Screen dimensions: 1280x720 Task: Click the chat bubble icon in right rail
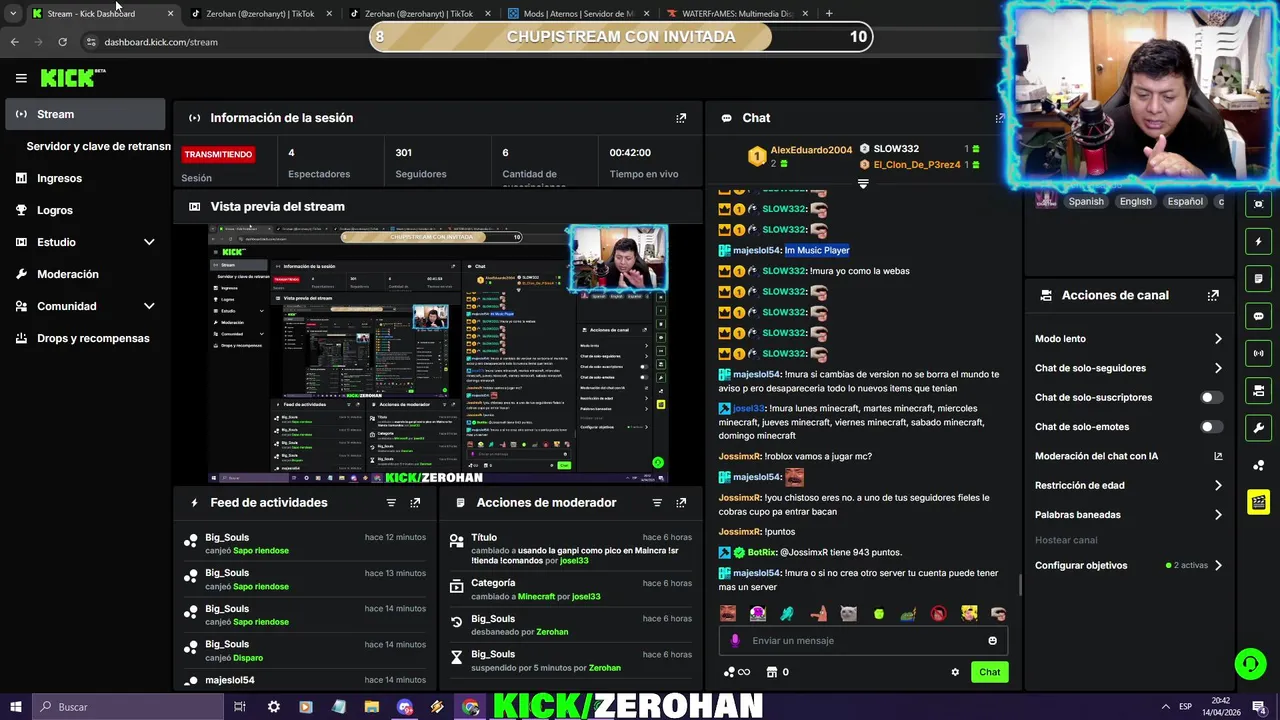pyautogui.click(x=1258, y=316)
